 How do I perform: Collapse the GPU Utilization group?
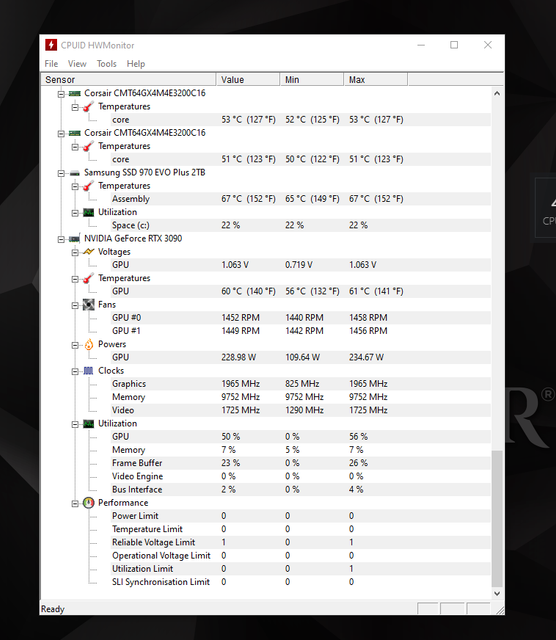(75, 424)
